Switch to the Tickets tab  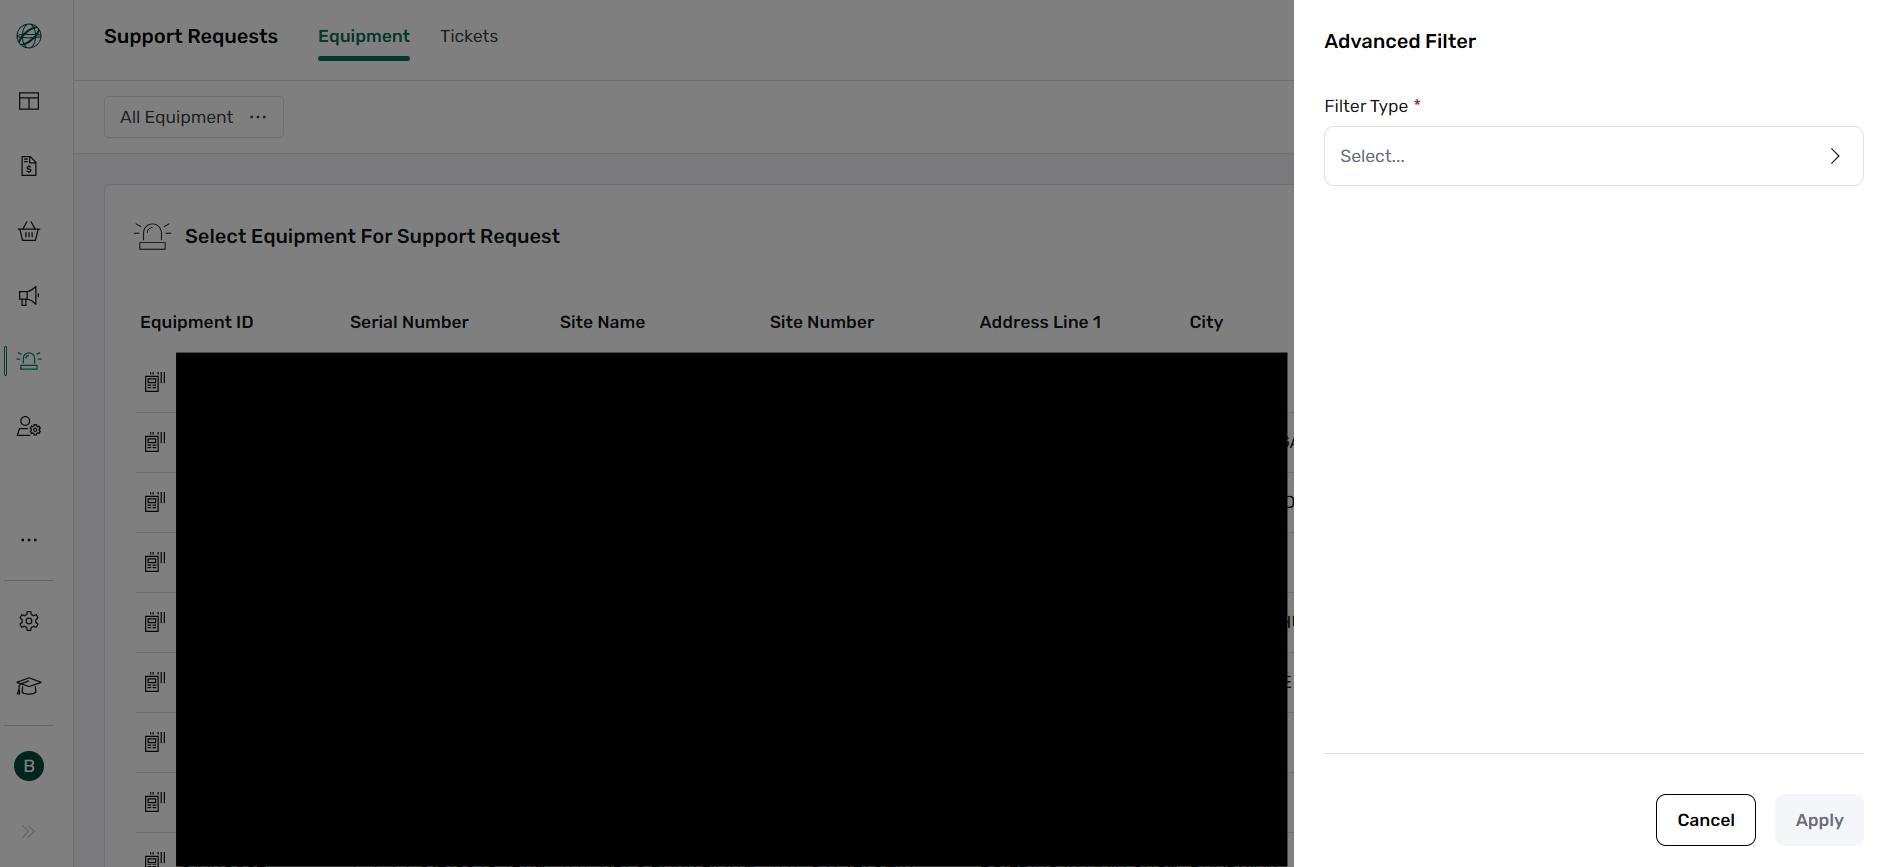pos(469,36)
